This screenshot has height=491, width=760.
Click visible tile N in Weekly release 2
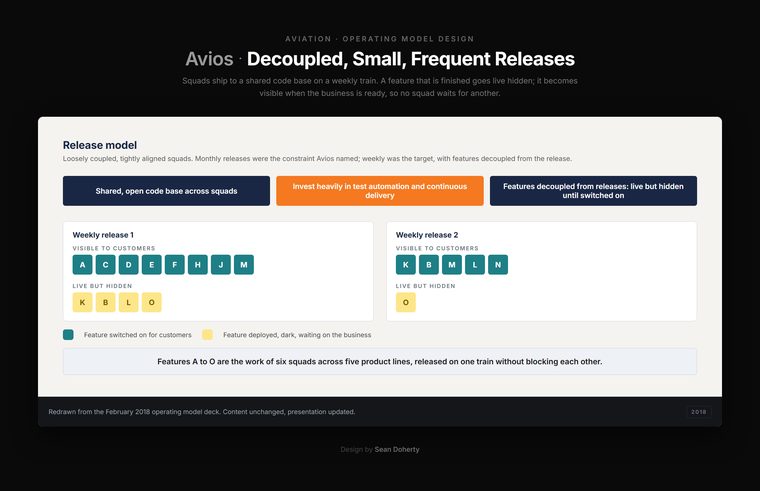pyautogui.click(x=498, y=265)
